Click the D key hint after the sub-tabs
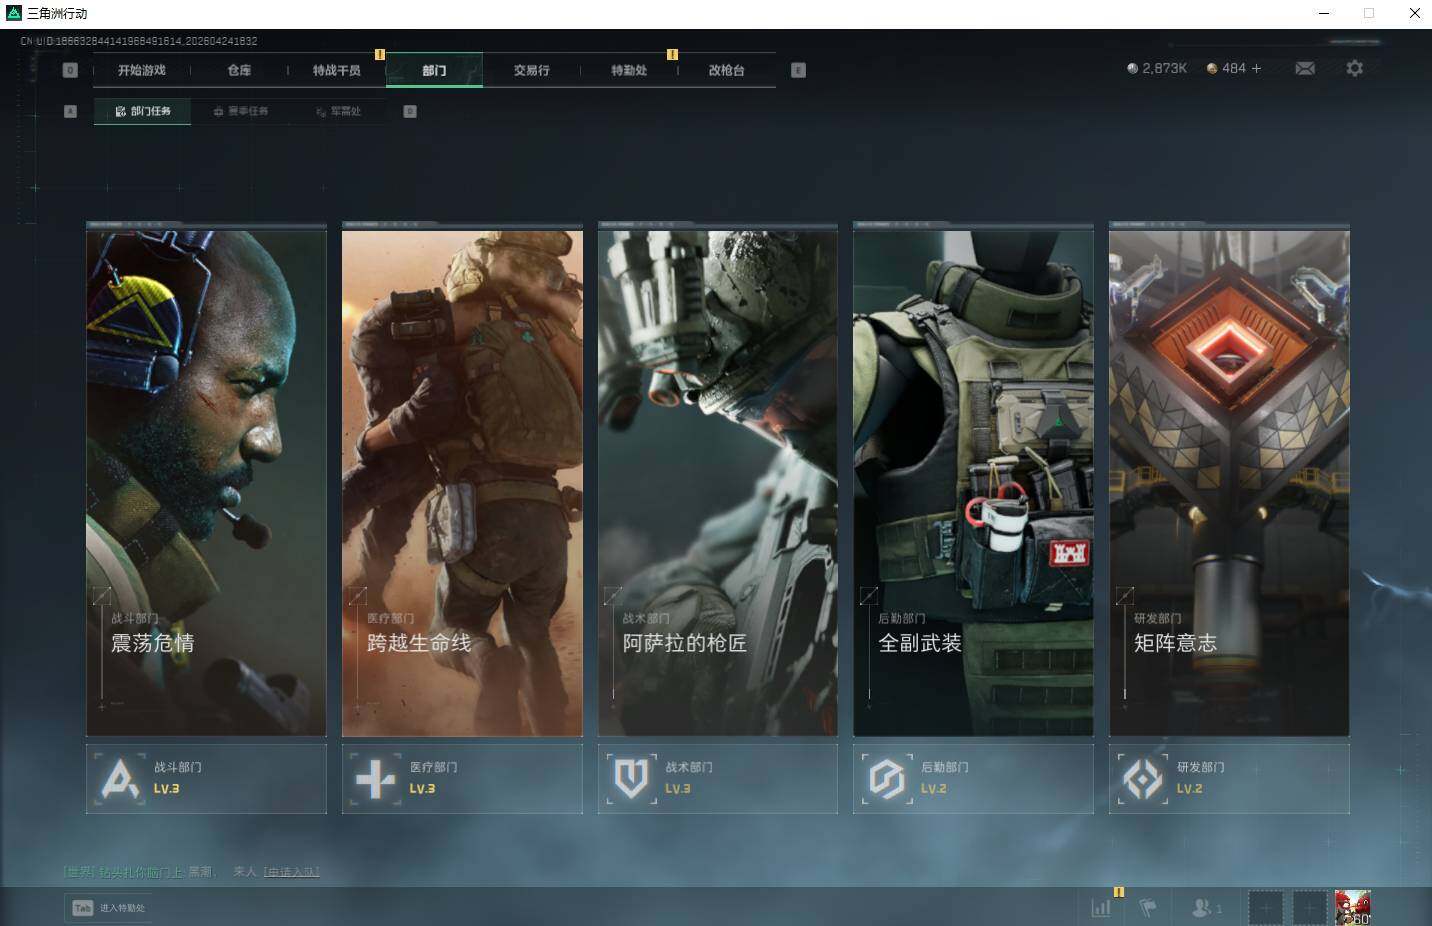Viewport: 1432px width, 926px height. pos(410,111)
